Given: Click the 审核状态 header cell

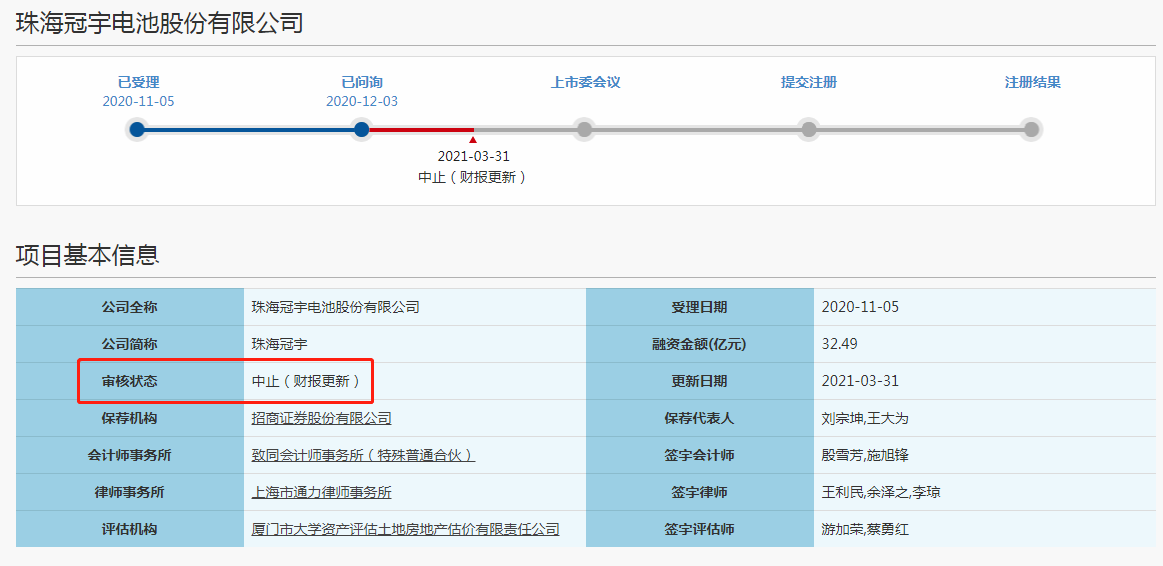Looking at the screenshot, I should 130,381.
